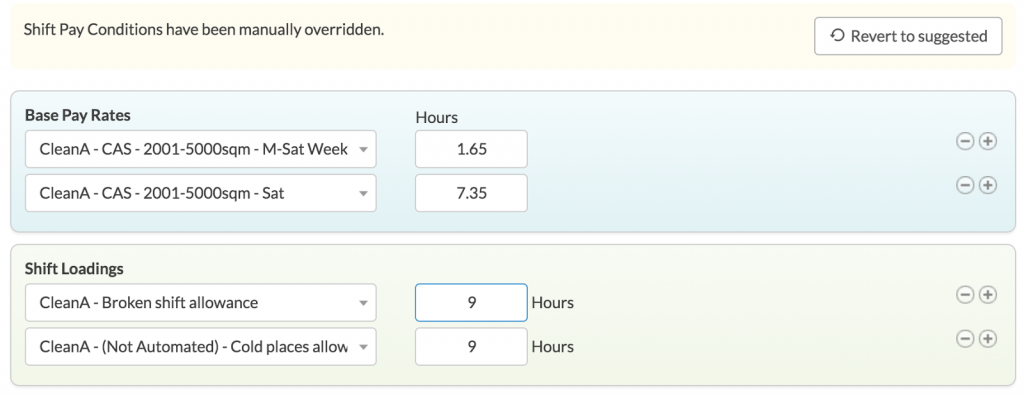1024x394 pixels.
Task: Add a row after M-Sat Week pay rate
Action: (988, 141)
